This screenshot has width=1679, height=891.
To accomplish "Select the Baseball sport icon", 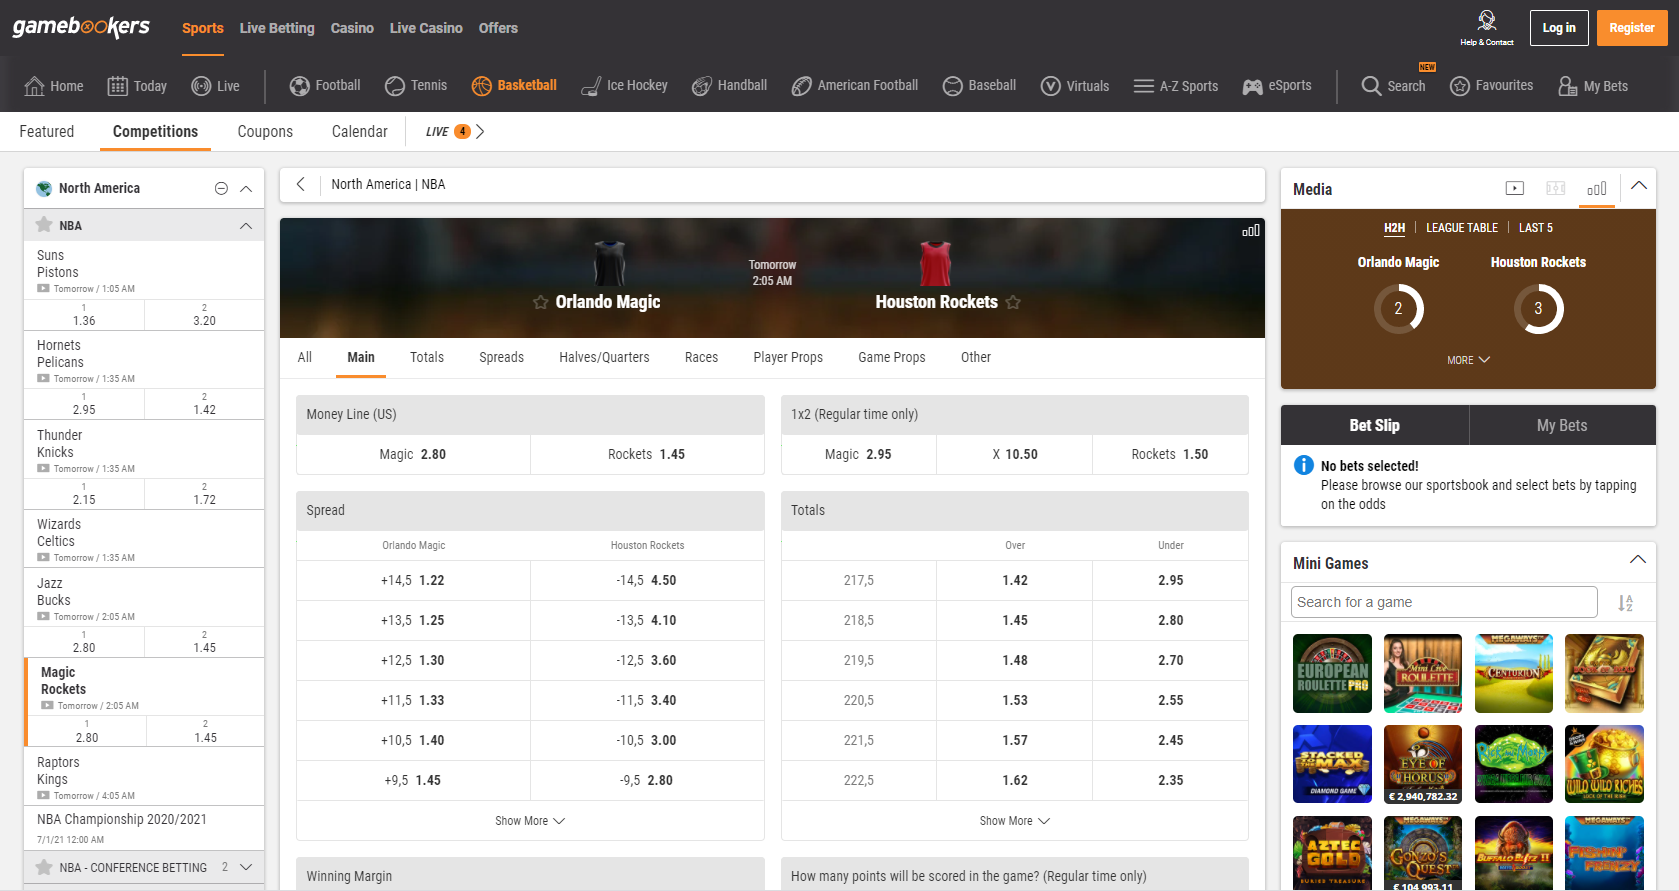I will point(953,86).
